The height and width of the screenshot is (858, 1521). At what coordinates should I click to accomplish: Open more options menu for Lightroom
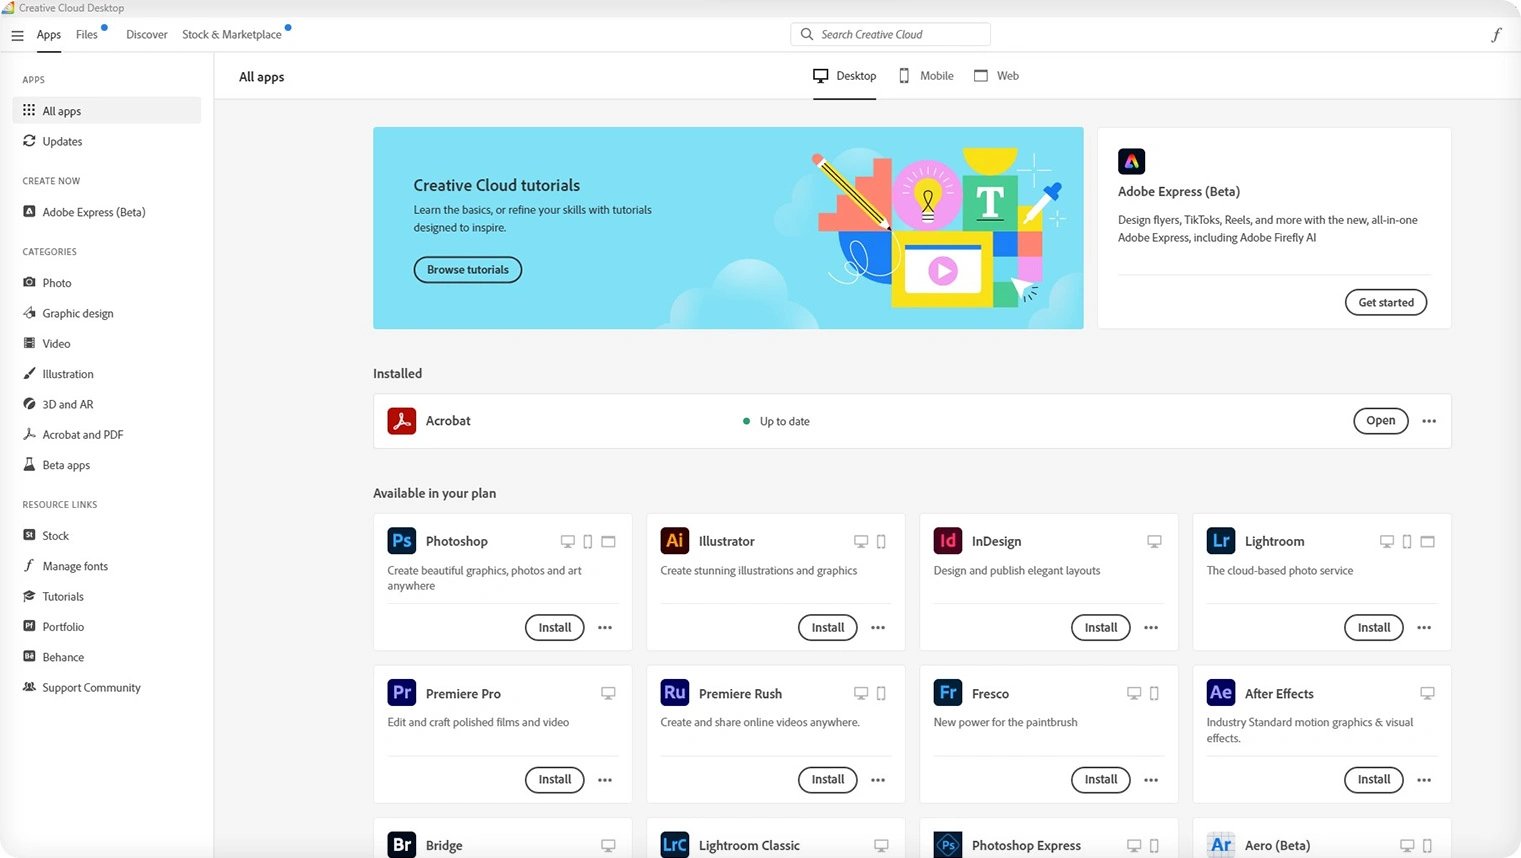[x=1424, y=628]
